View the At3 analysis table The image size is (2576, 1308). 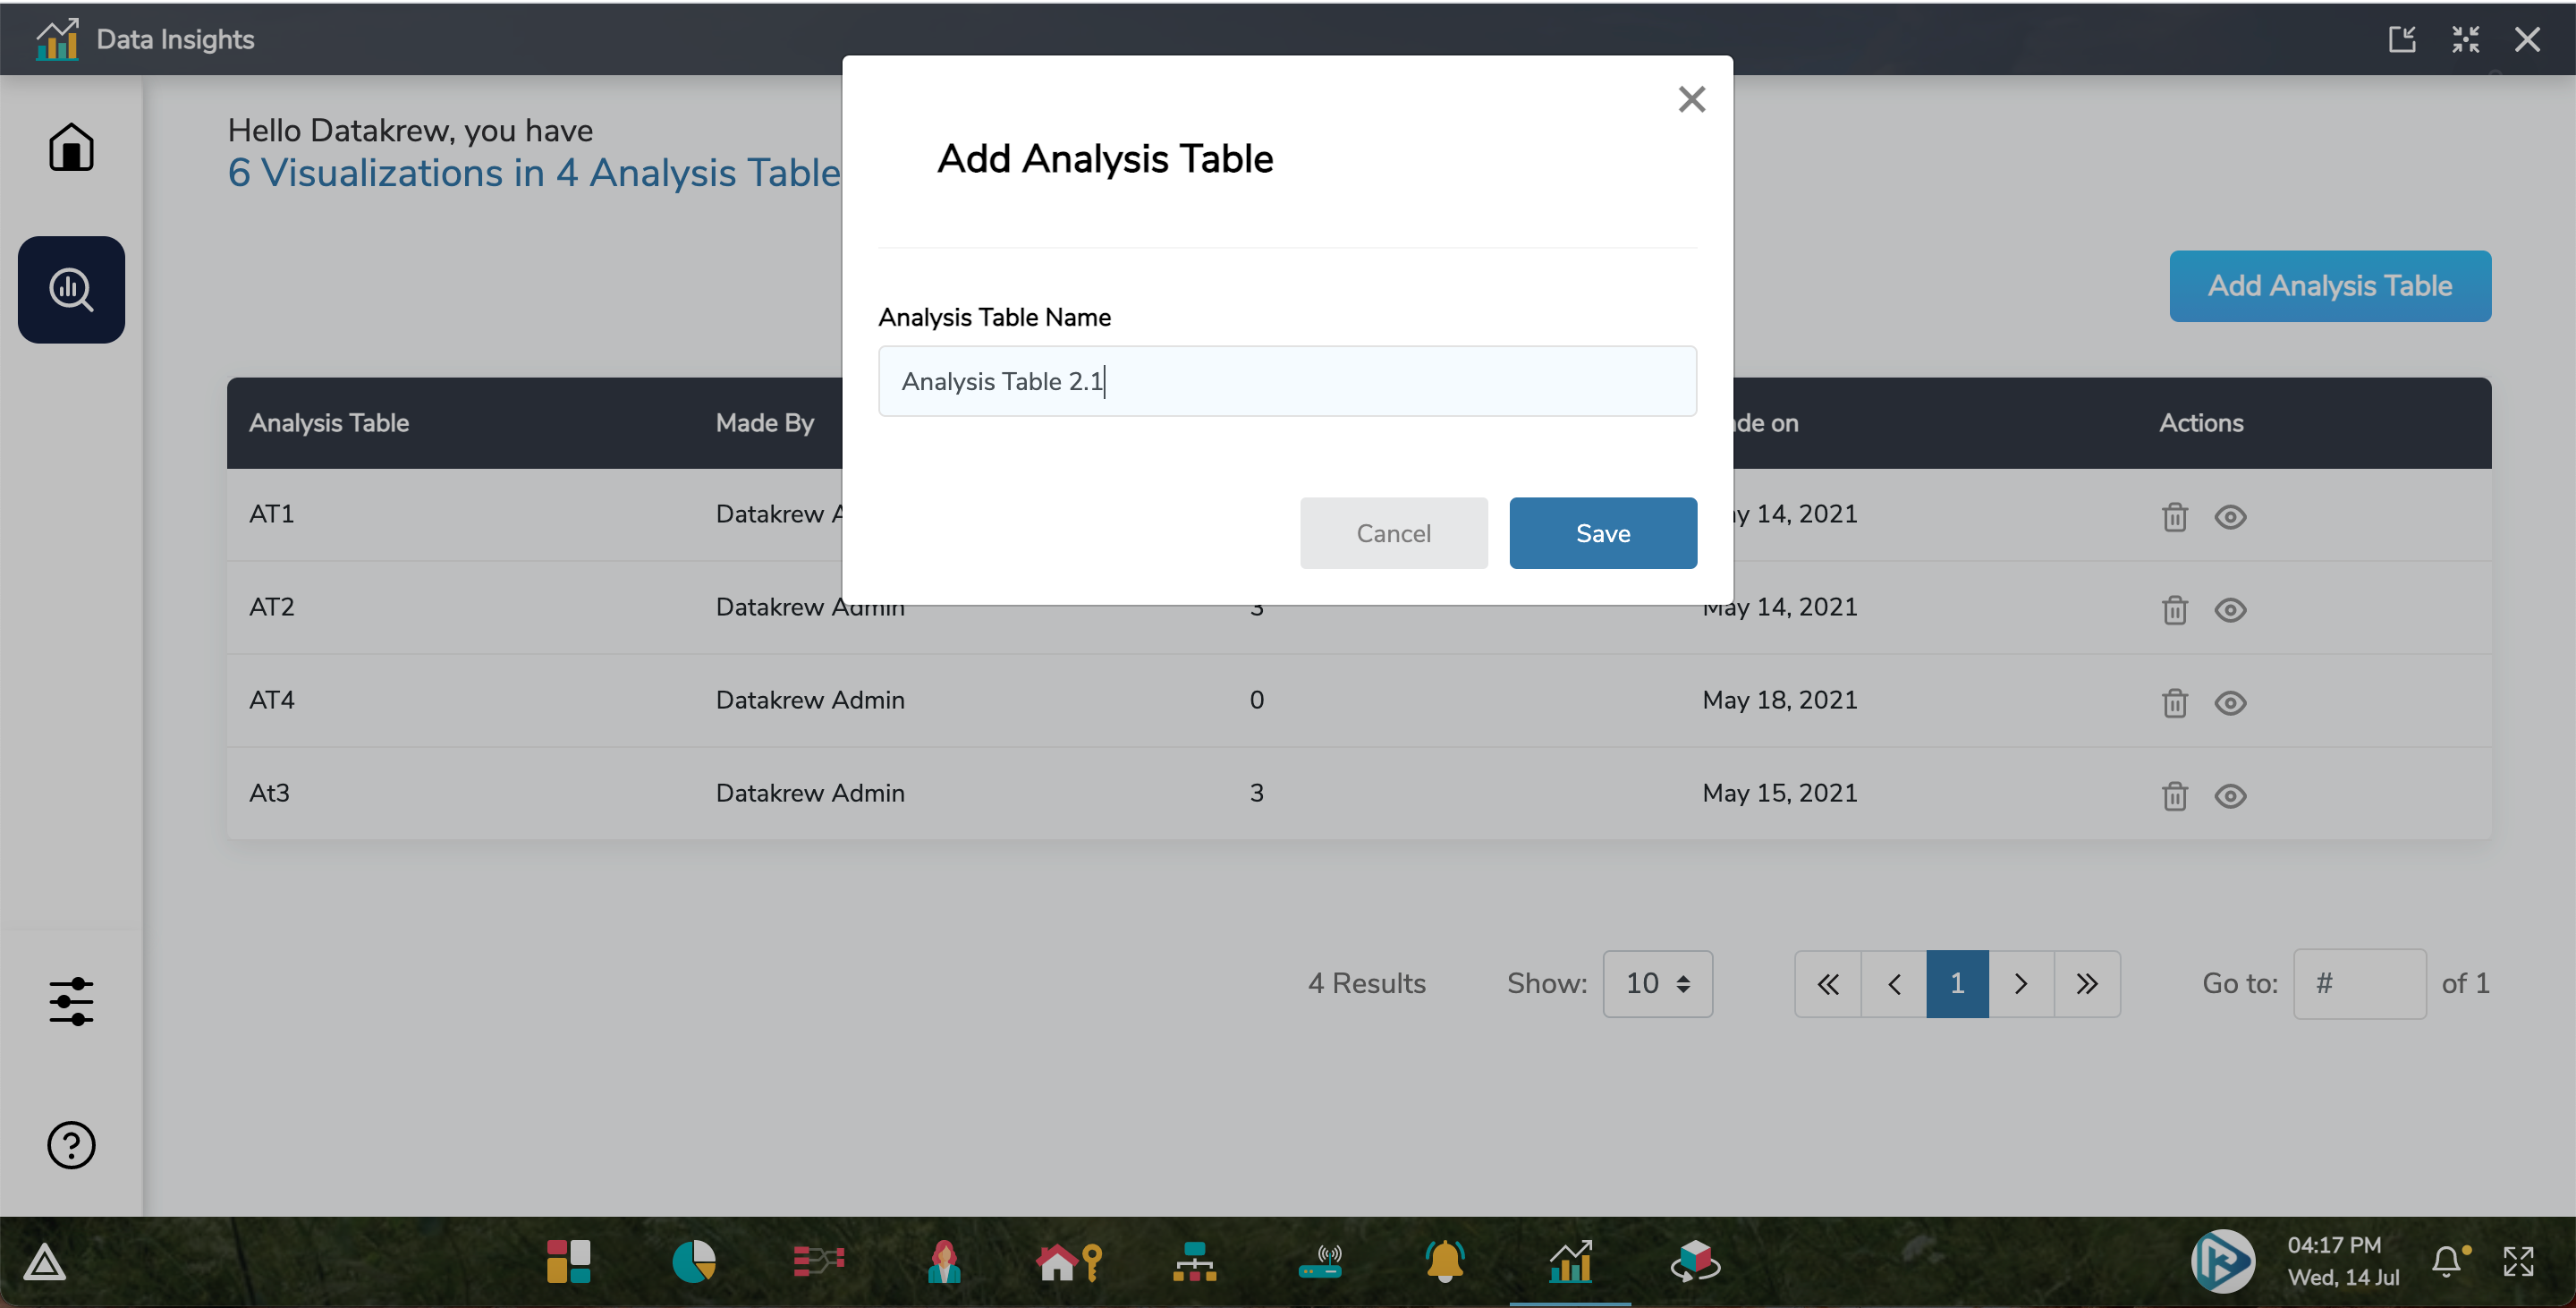[x=2230, y=796]
